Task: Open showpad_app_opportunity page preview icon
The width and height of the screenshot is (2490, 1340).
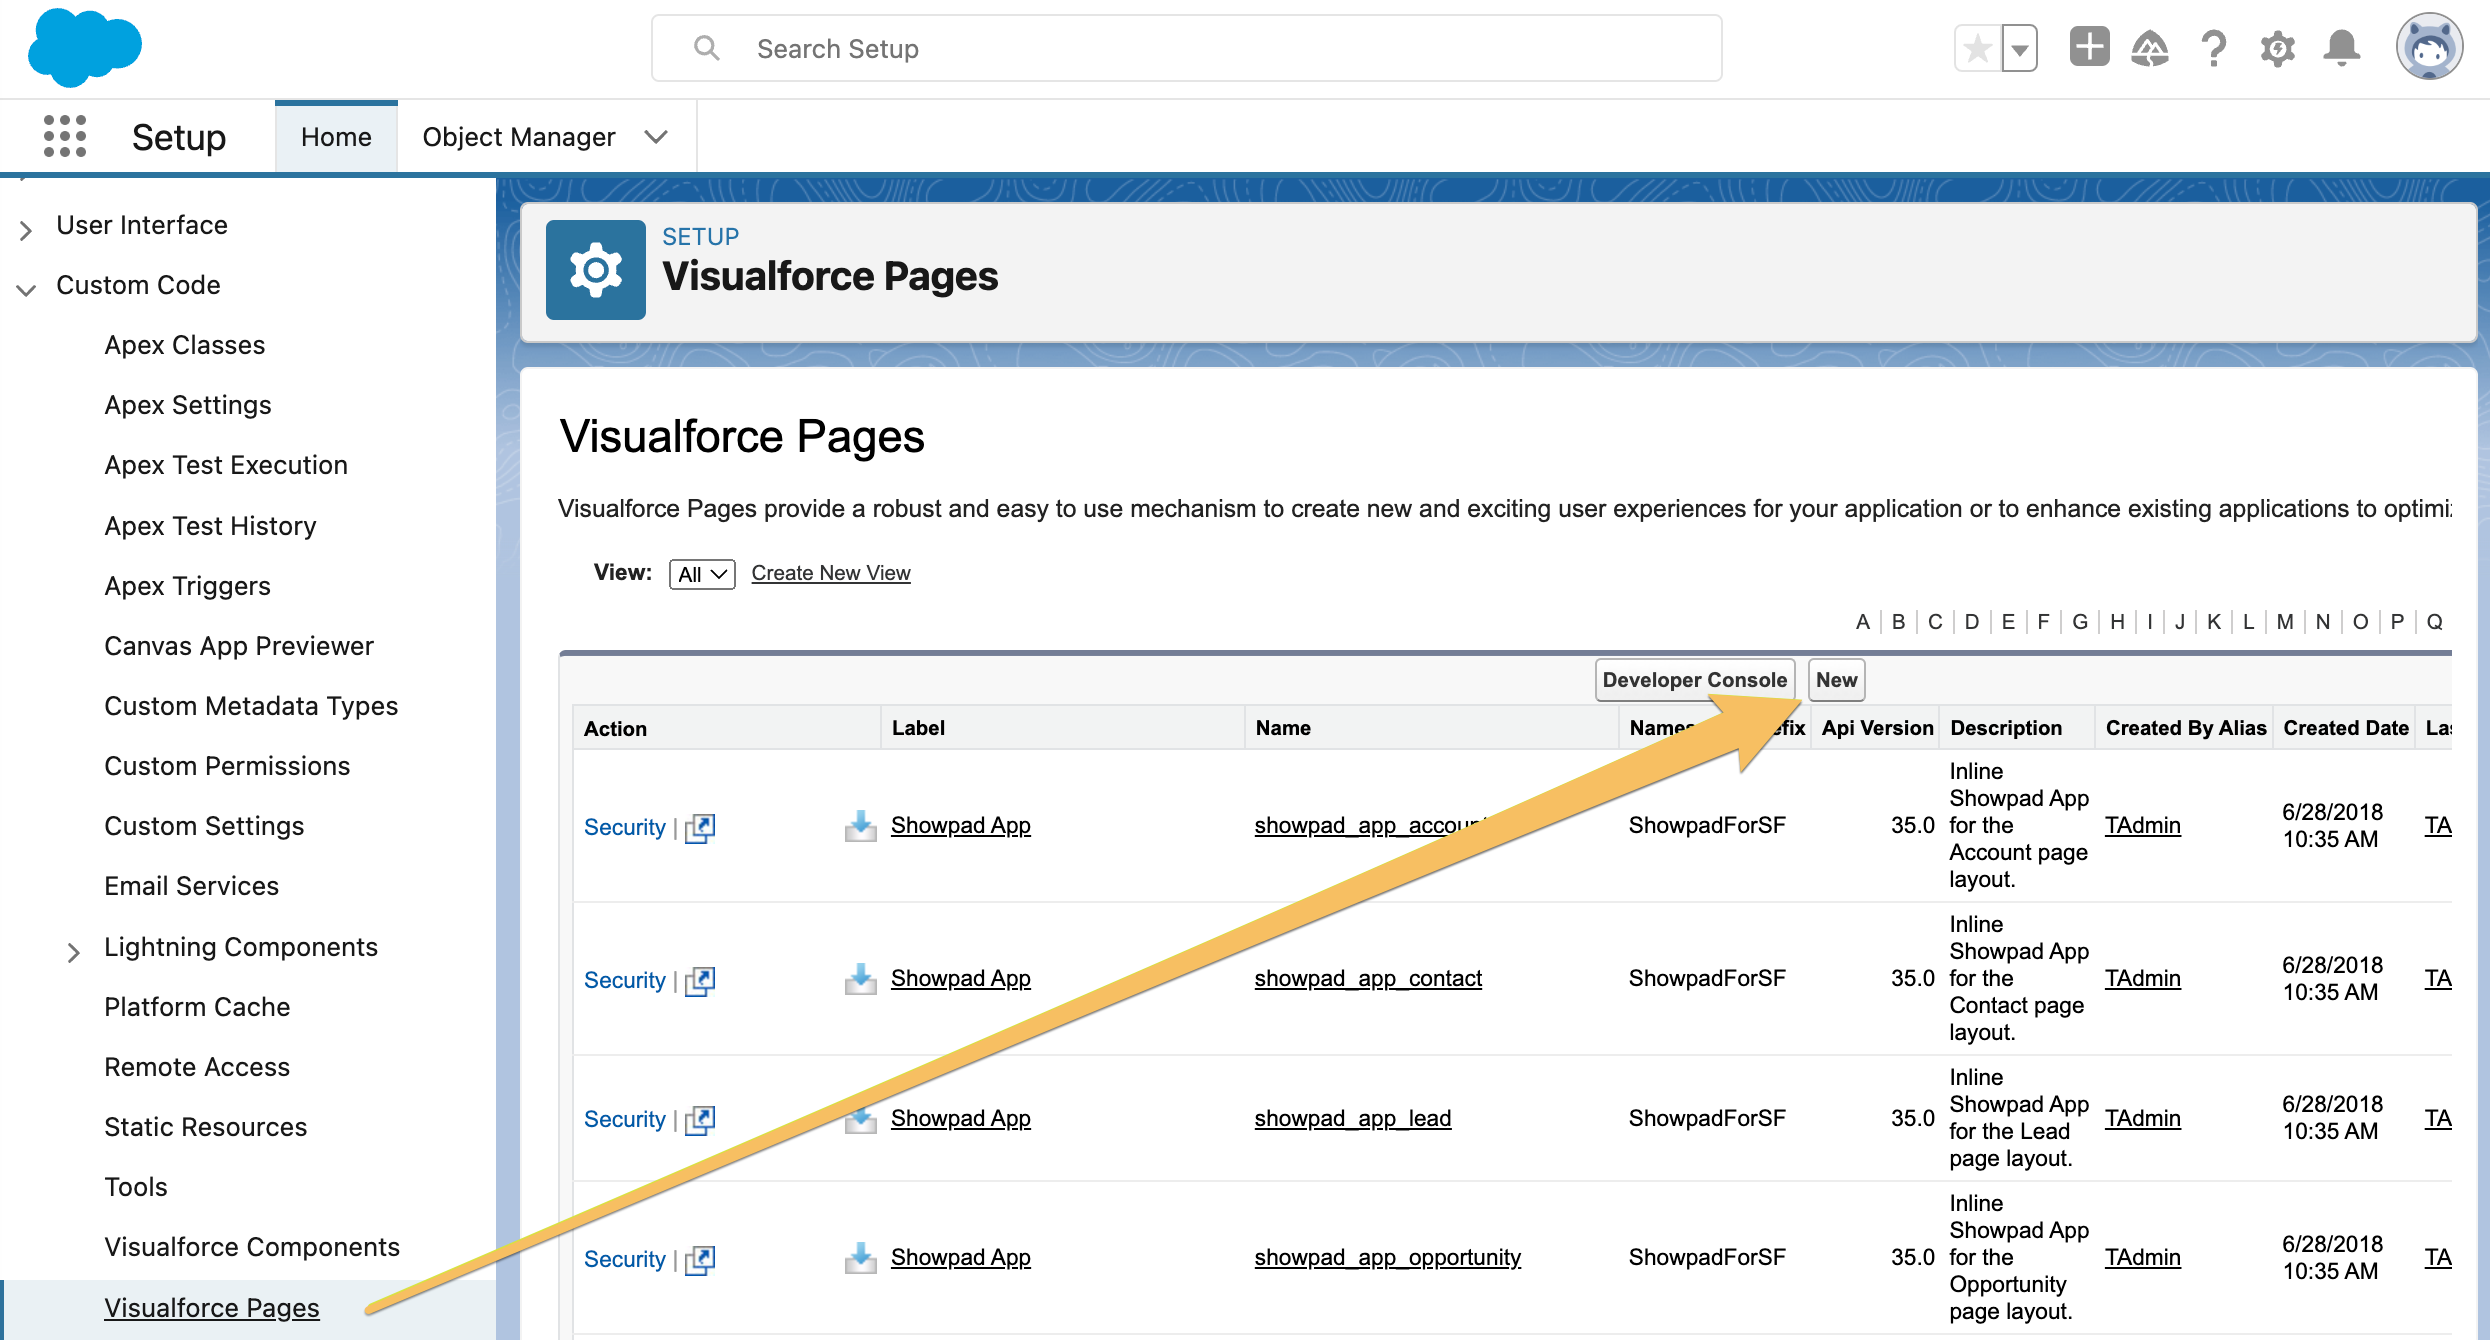Action: (700, 1260)
